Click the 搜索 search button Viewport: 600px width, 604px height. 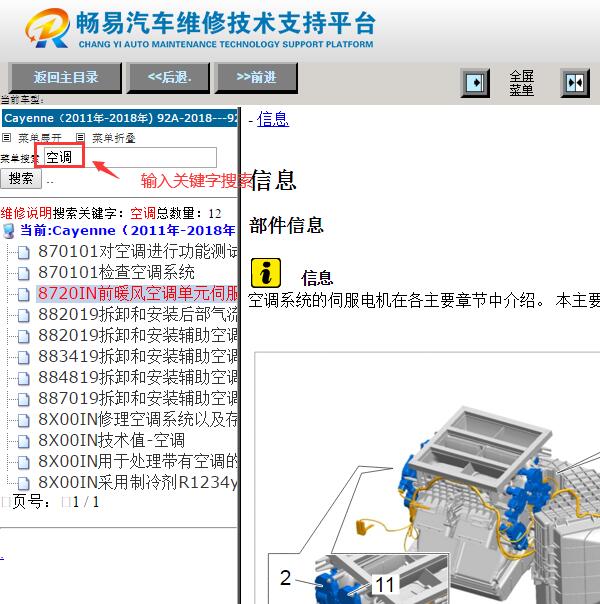[21, 178]
